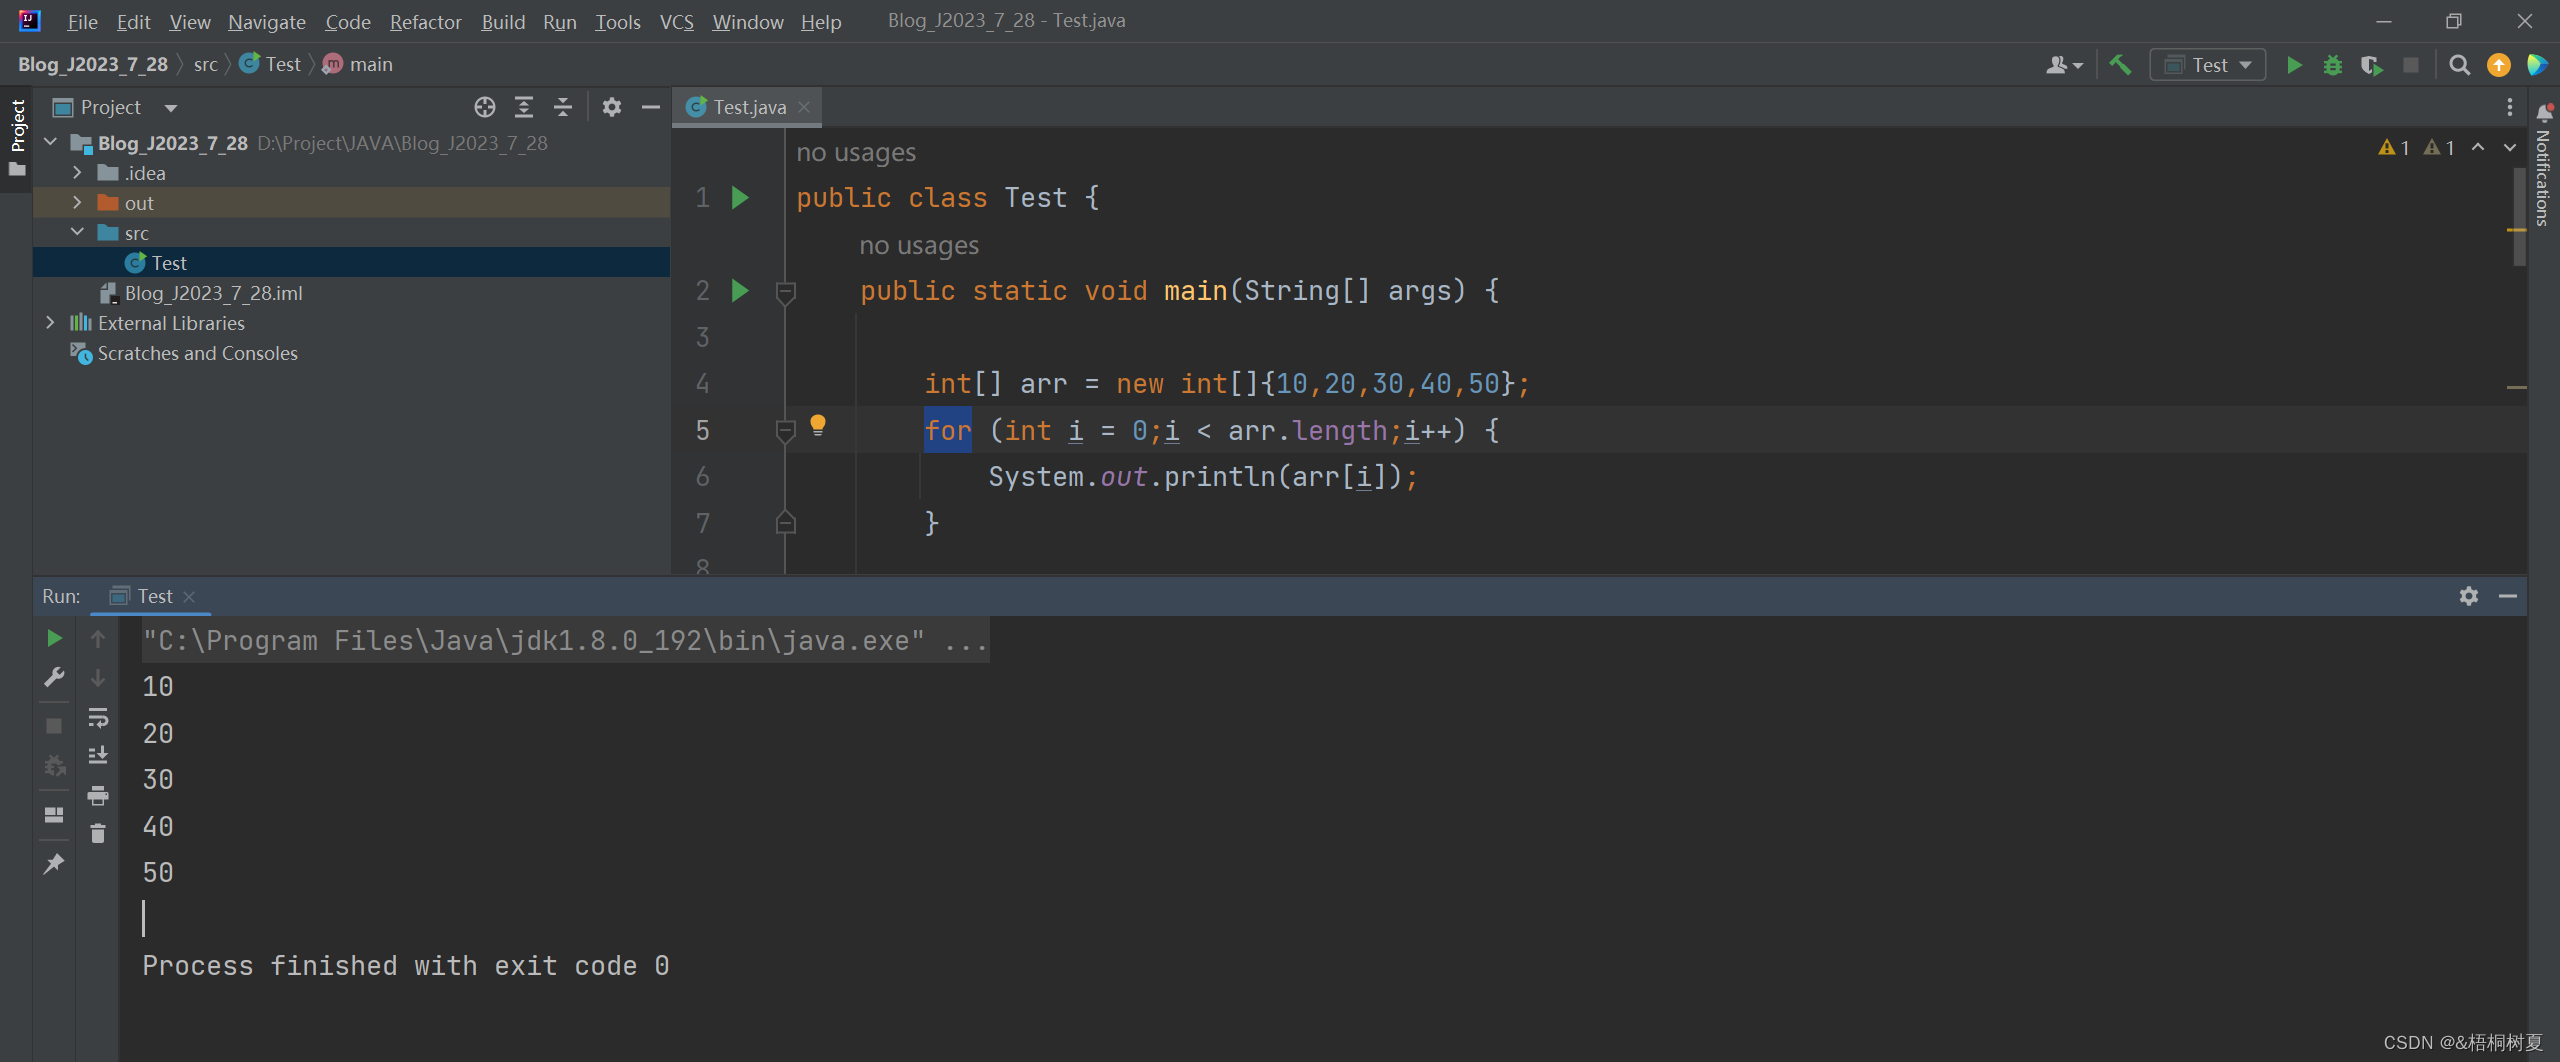The width and height of the screenshot is (2560, 1062).
Task: Fold the for loop at line 5
Action: pos(786,431)
